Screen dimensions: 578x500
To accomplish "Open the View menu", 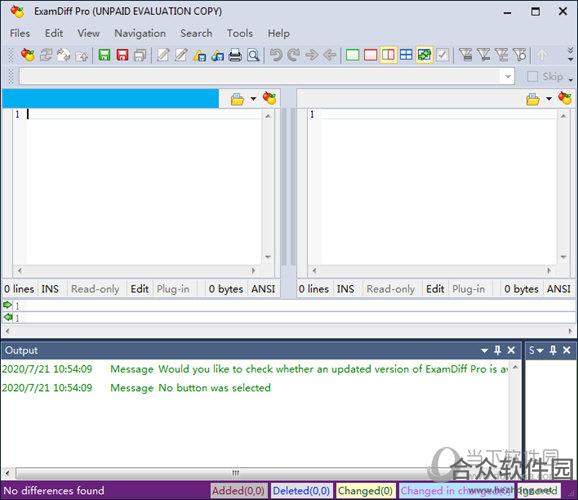I will click(88, 33).
